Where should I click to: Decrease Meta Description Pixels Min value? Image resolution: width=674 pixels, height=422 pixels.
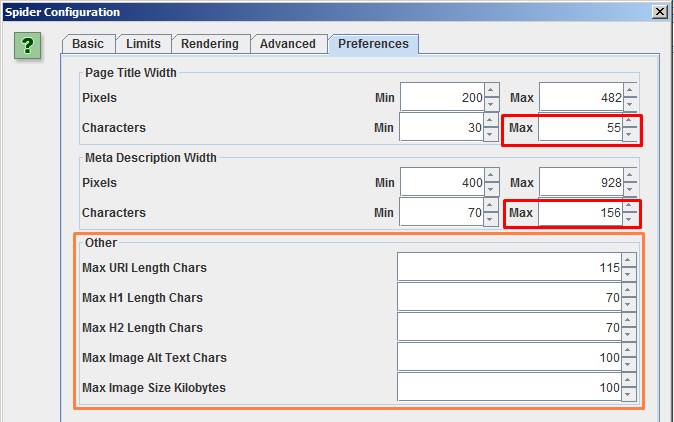point(492,189)
